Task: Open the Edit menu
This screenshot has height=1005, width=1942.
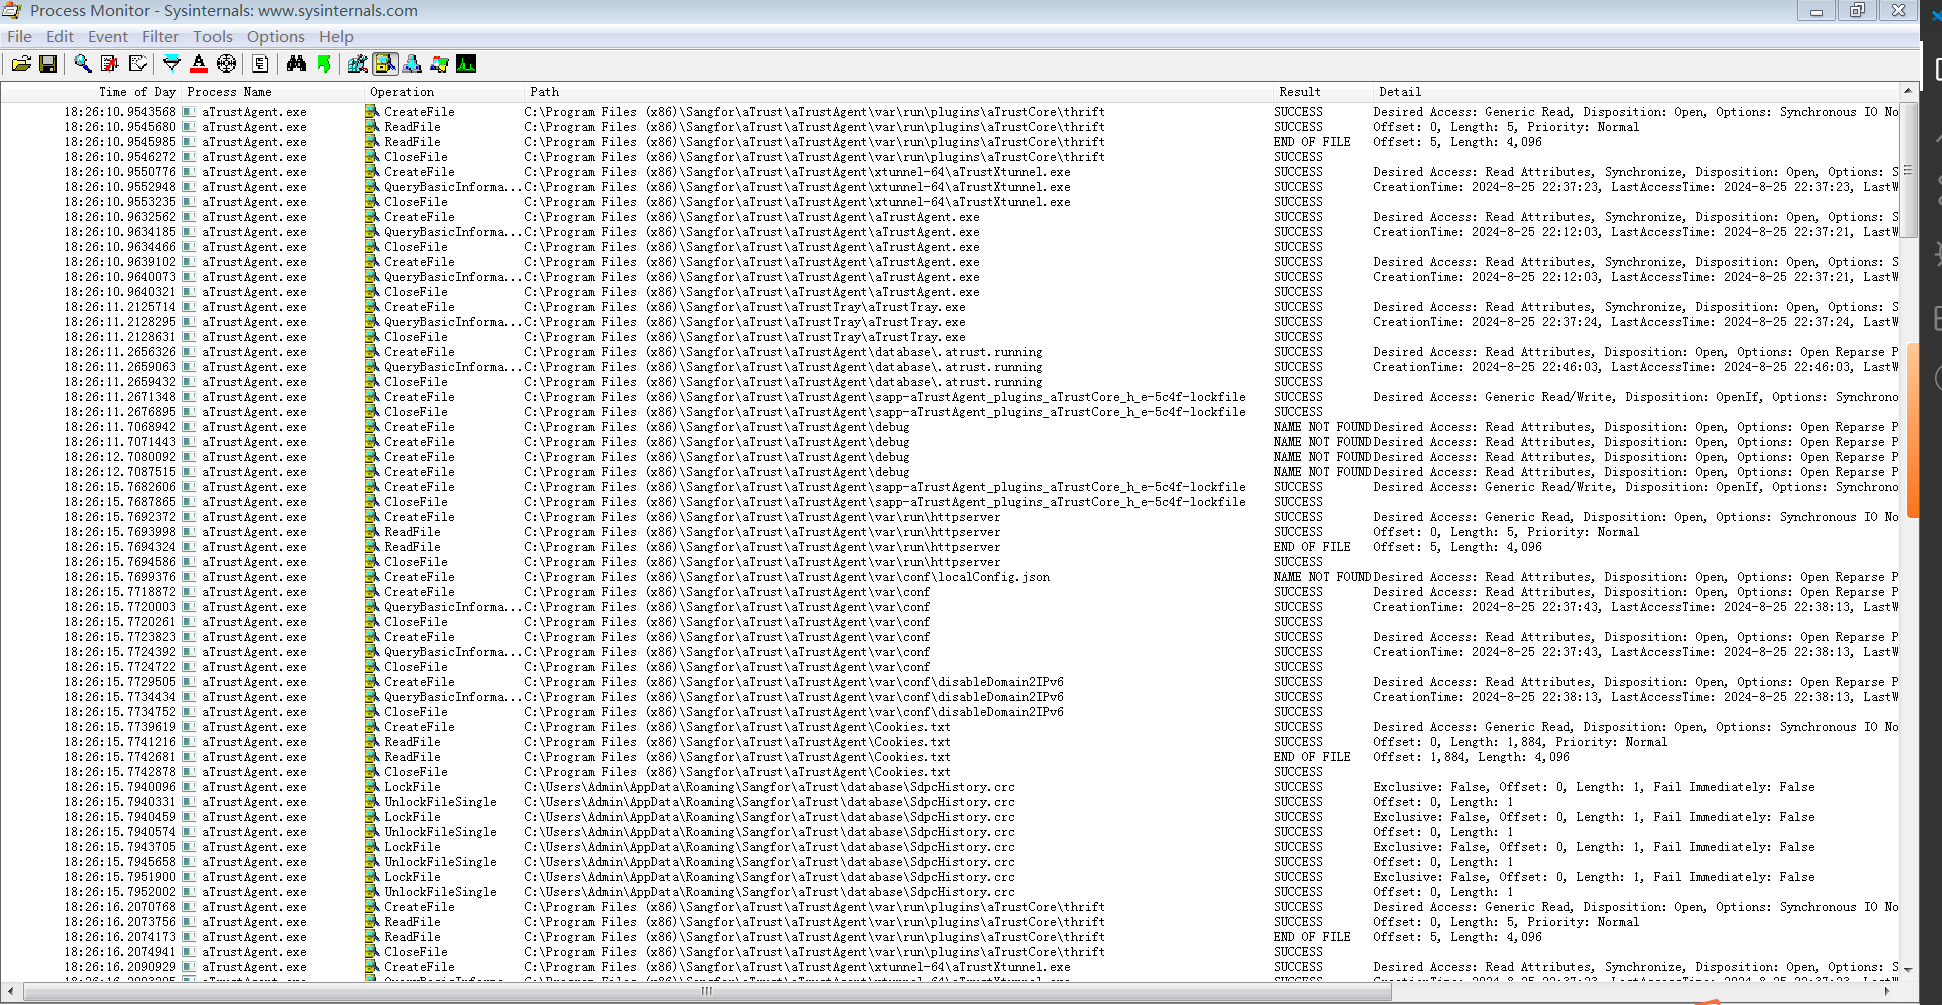Action: (60, 36)
